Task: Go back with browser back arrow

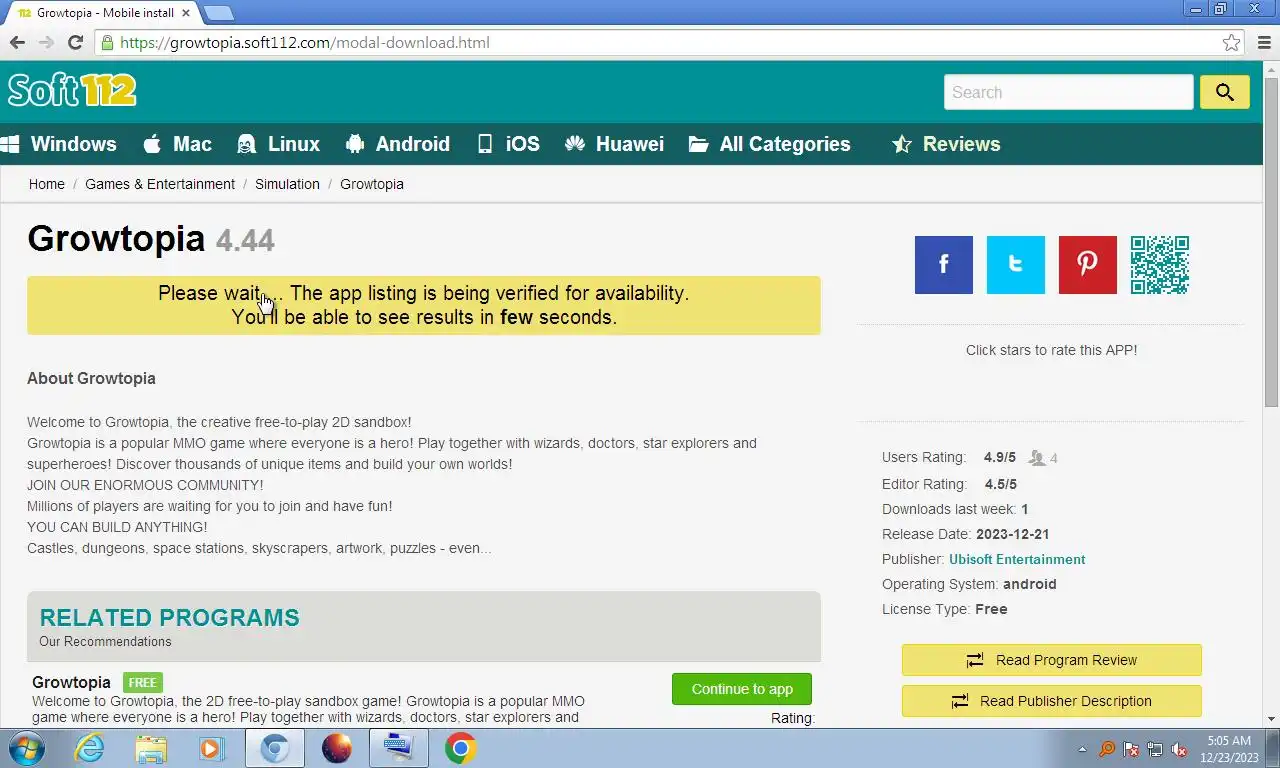Action: tap(17, 42)
